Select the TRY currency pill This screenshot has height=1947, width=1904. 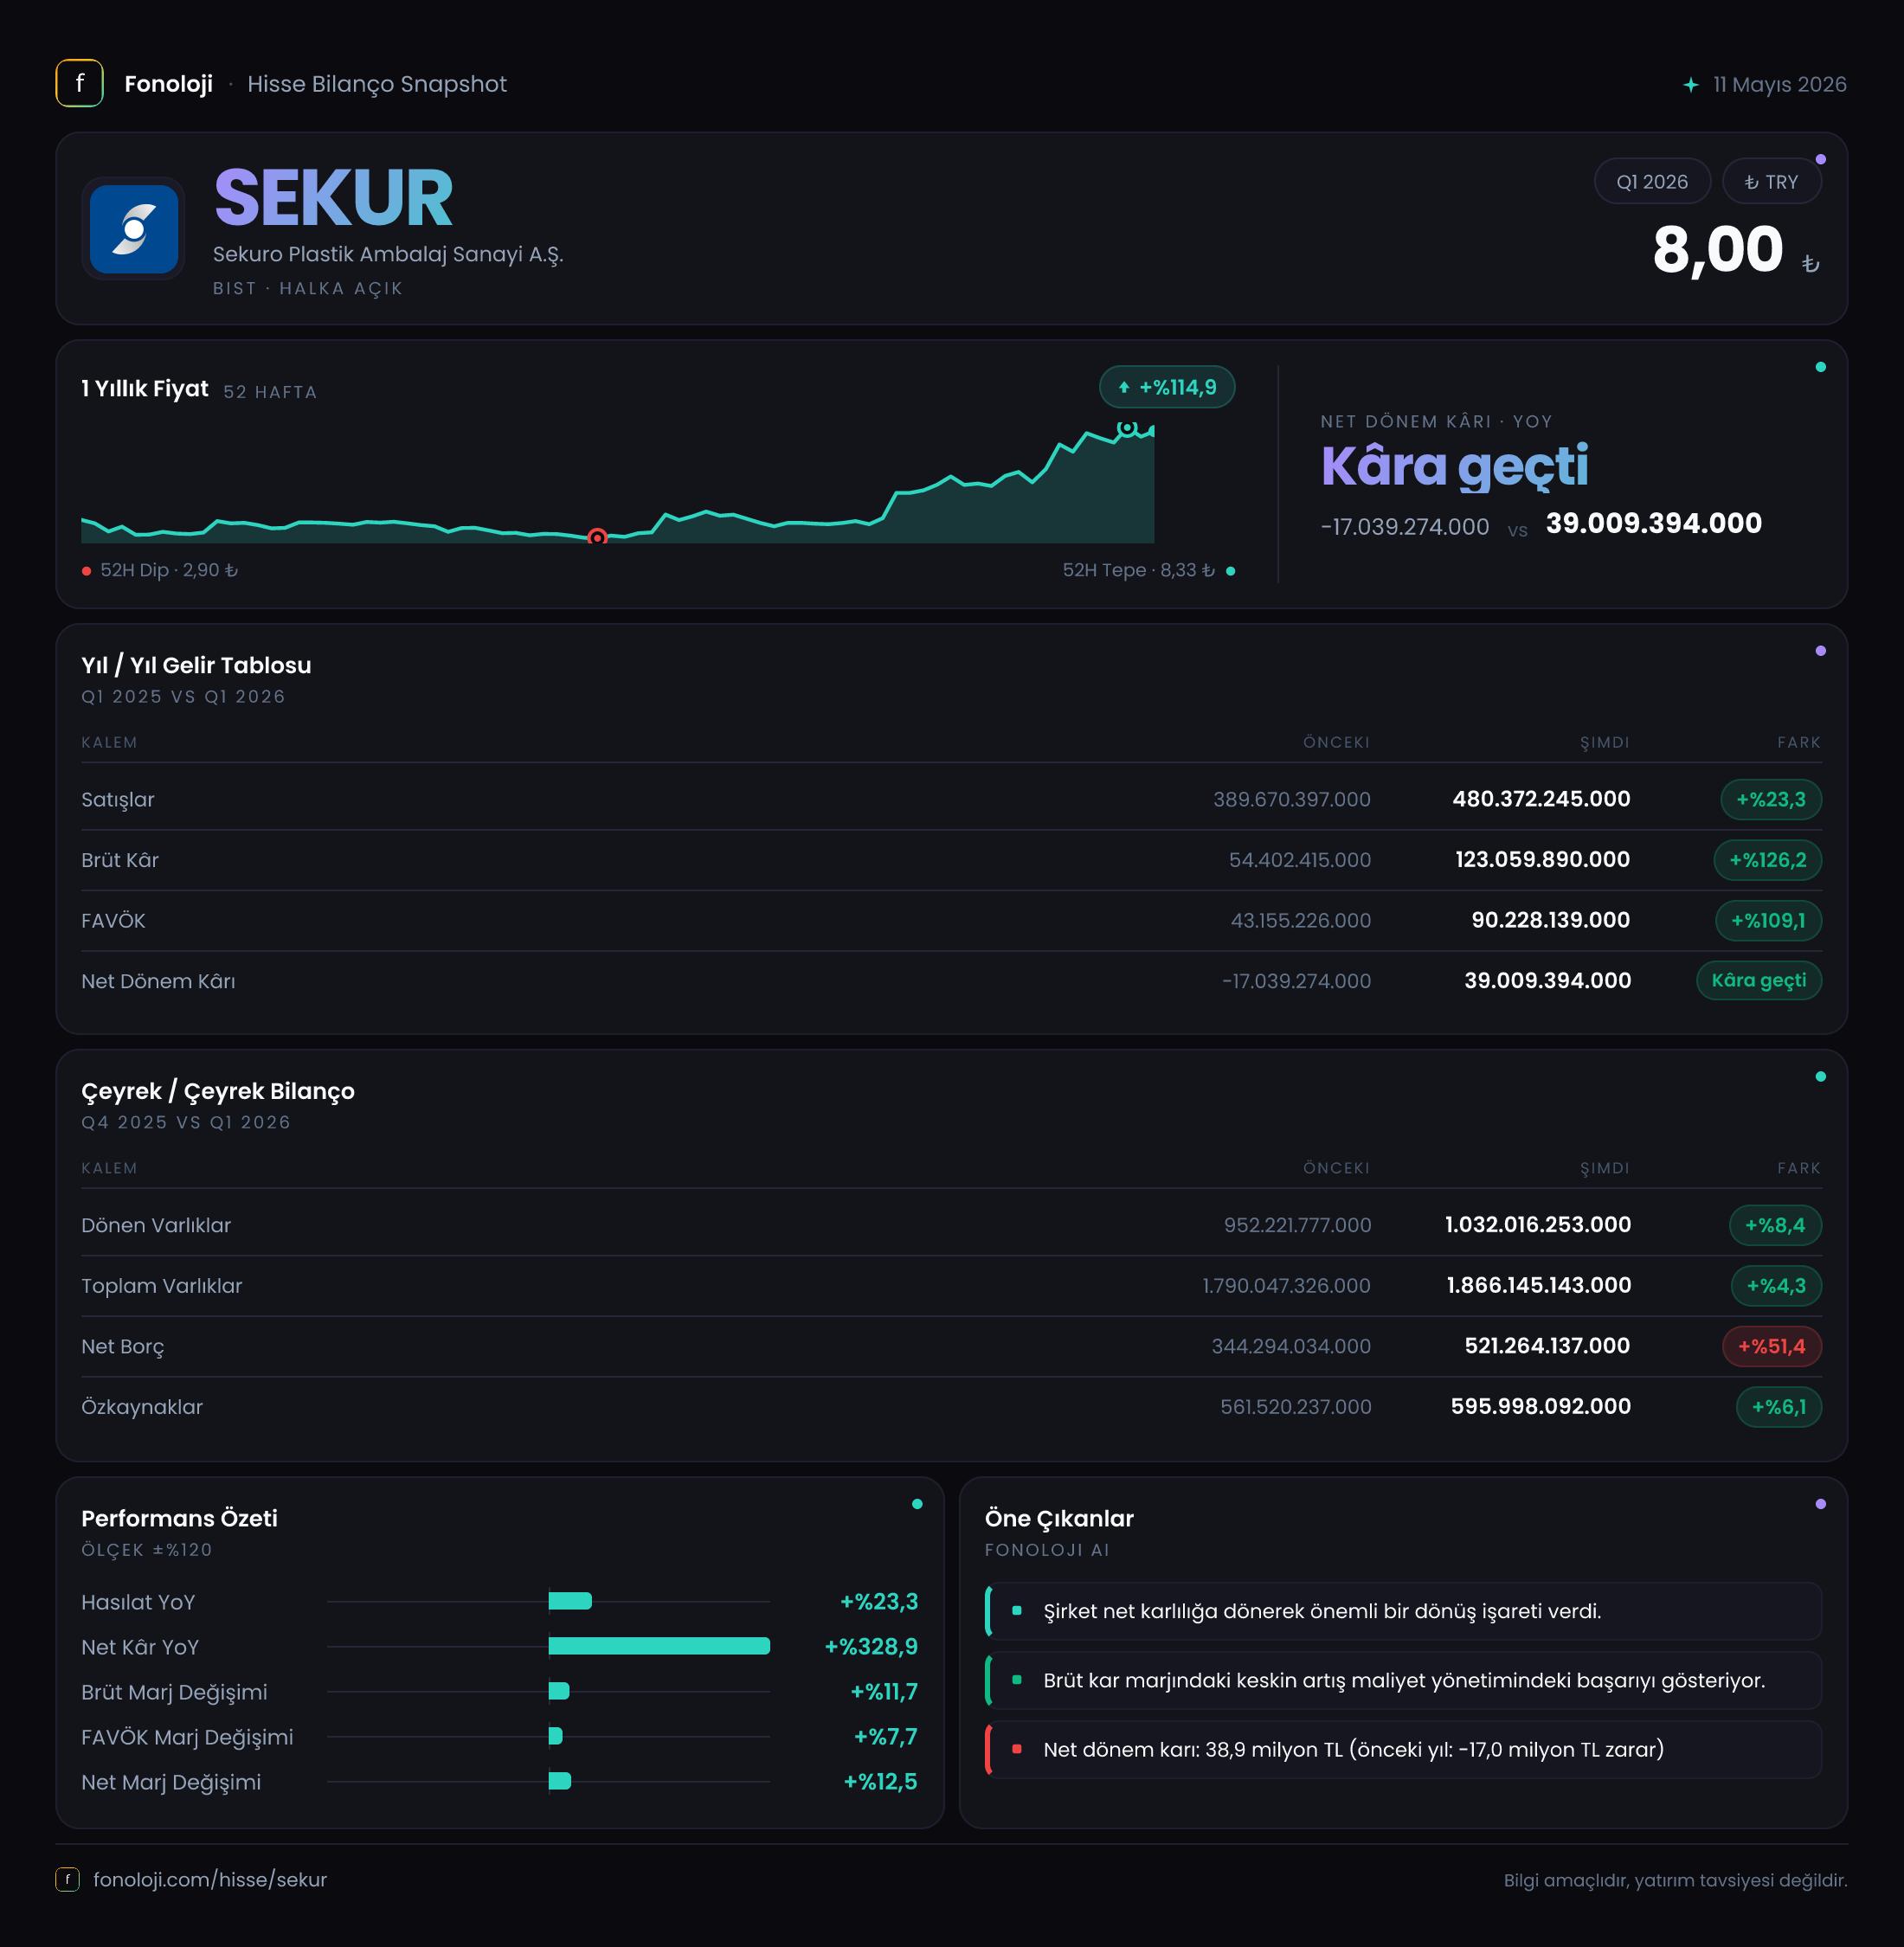click(1771, 182)
